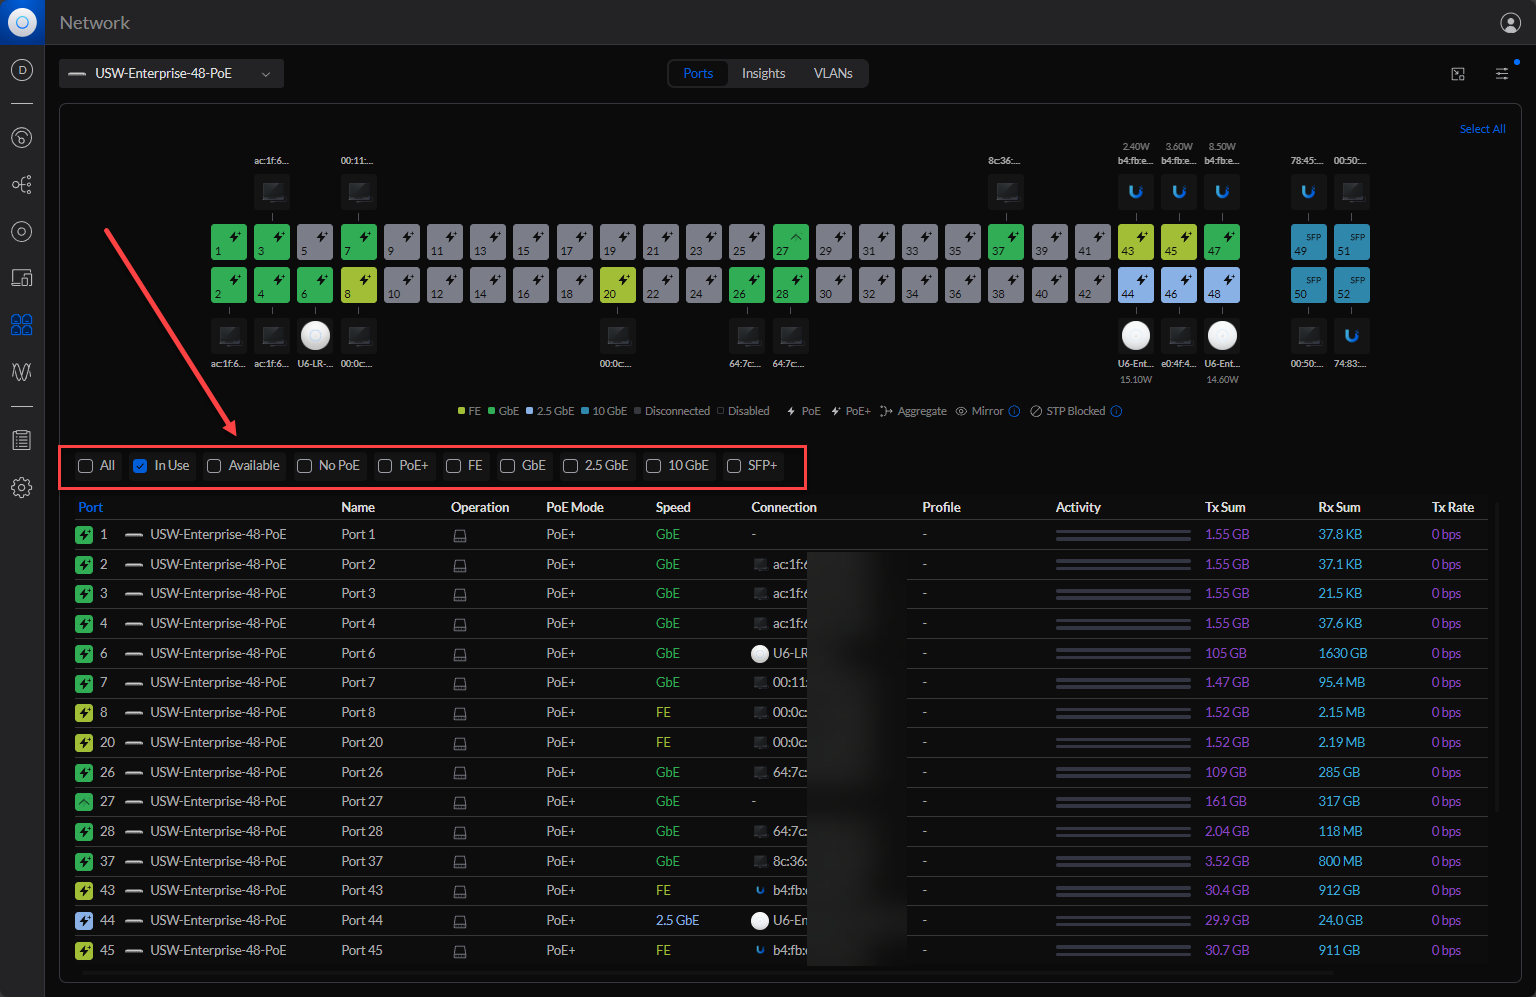
Task: Switch to the Insights tab
Action: point(763,74)
